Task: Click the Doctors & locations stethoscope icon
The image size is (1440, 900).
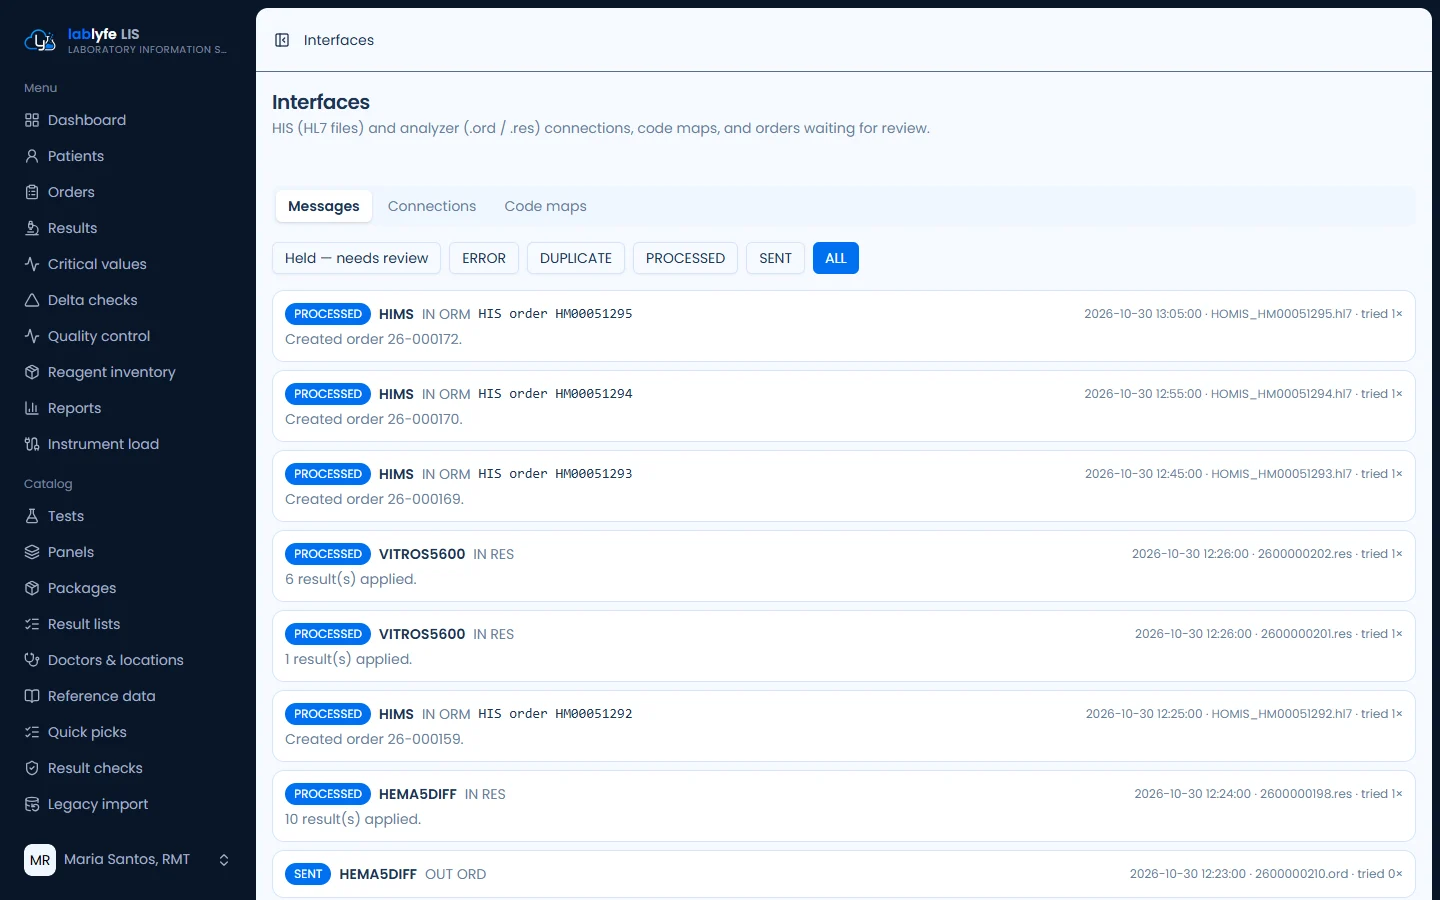Action: tap(32, 660)
